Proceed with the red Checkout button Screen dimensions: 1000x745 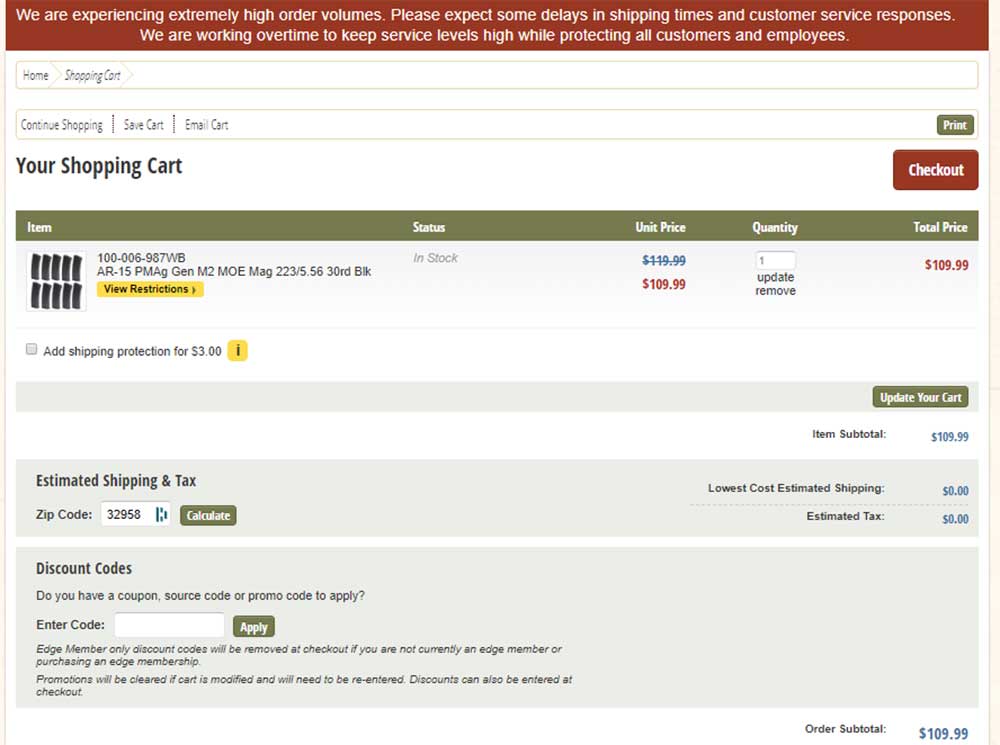pyautogui.click(x=935, y=170)
